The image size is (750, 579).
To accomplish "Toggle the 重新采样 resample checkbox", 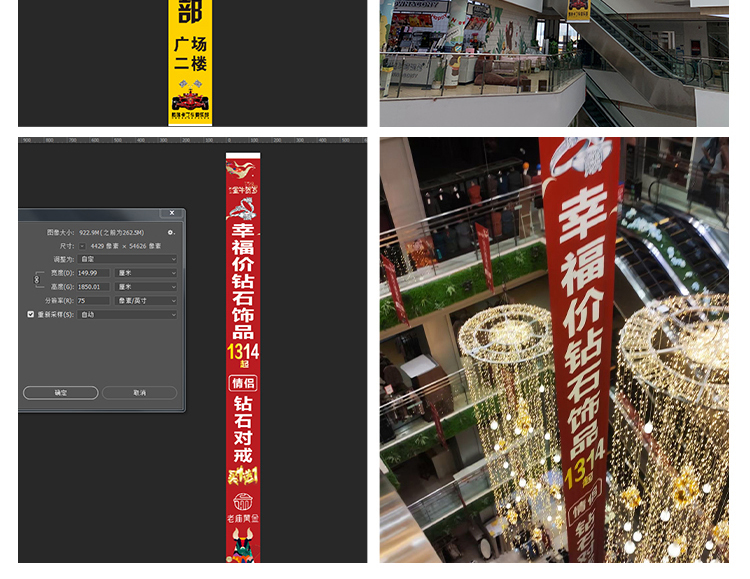I will click(x=31, y=314).
